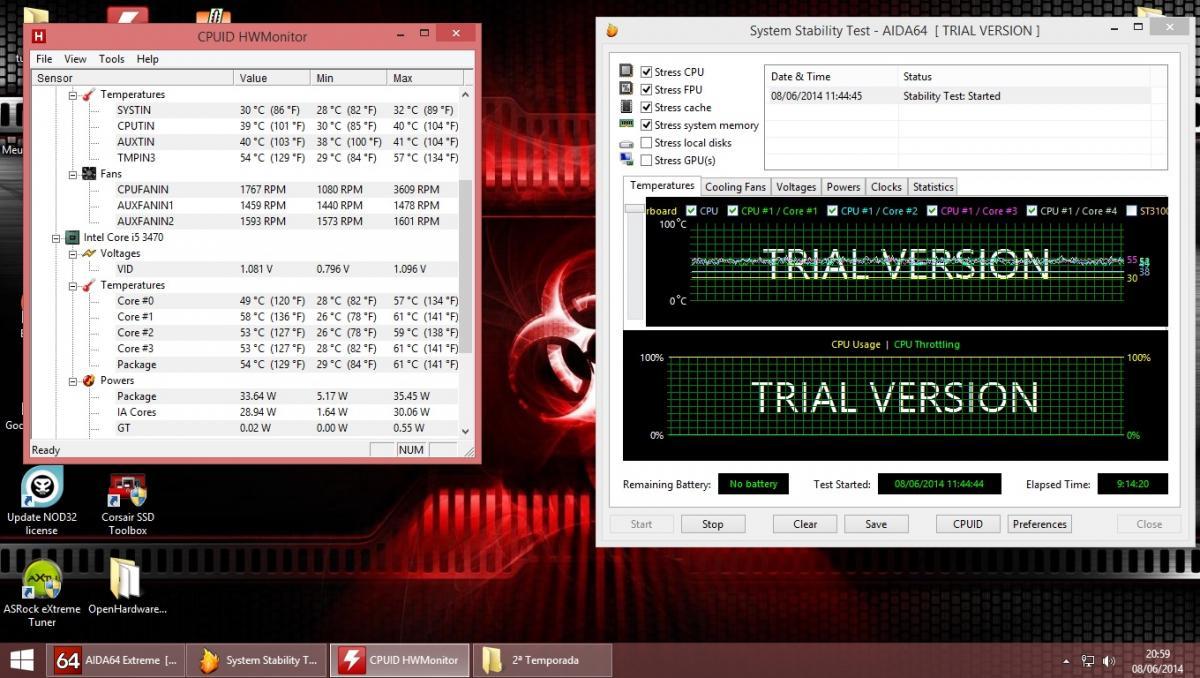Collapse the Powers tree node

pos(72,381)
